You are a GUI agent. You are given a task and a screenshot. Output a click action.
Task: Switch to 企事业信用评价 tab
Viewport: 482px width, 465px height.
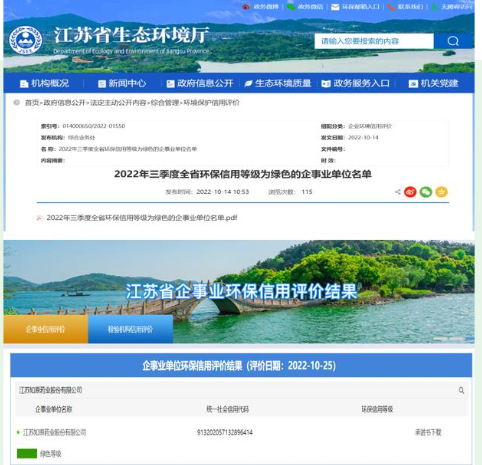[x=46, y=329]
